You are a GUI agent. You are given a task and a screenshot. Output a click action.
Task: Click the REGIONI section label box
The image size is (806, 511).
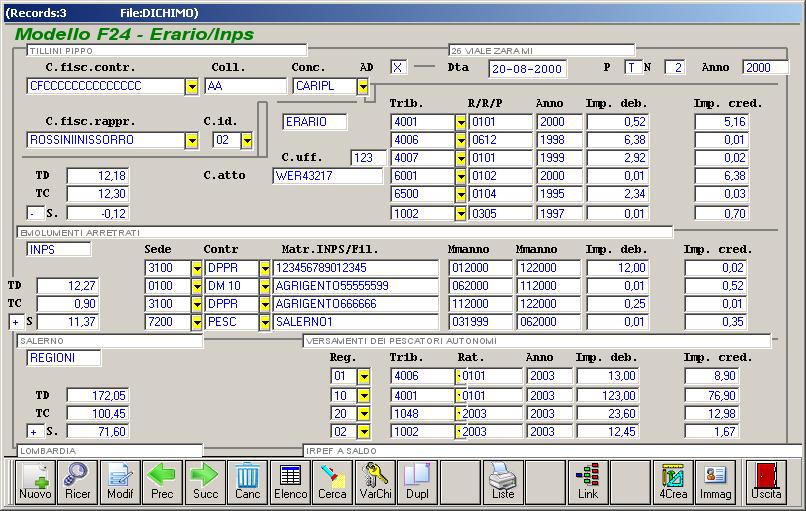(x=64, y=358)
